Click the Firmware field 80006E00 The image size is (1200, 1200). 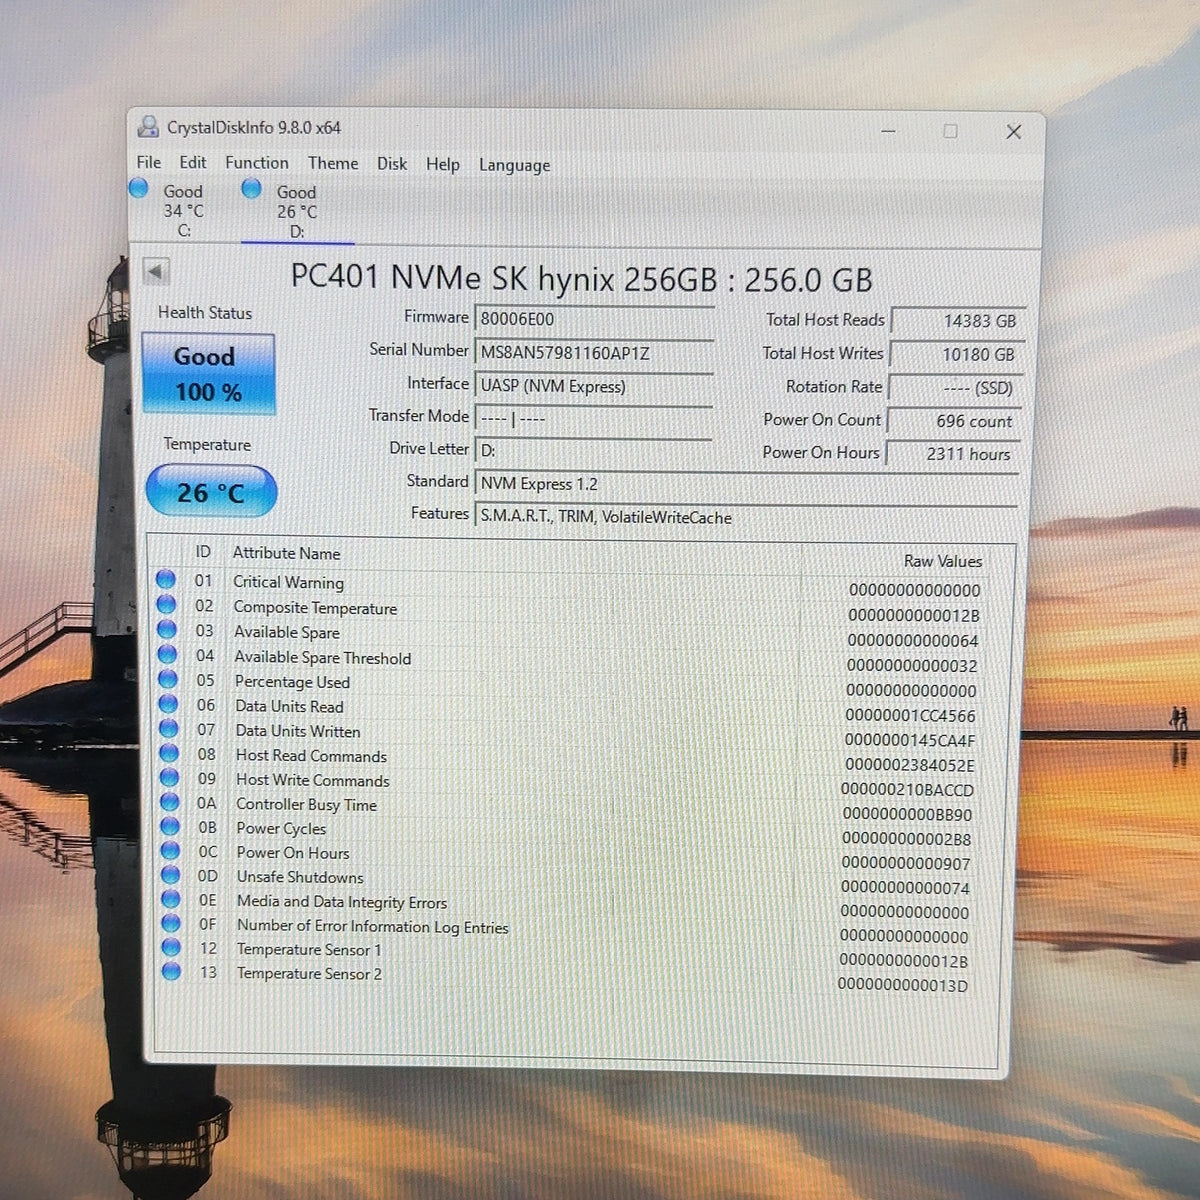(593, 319)
